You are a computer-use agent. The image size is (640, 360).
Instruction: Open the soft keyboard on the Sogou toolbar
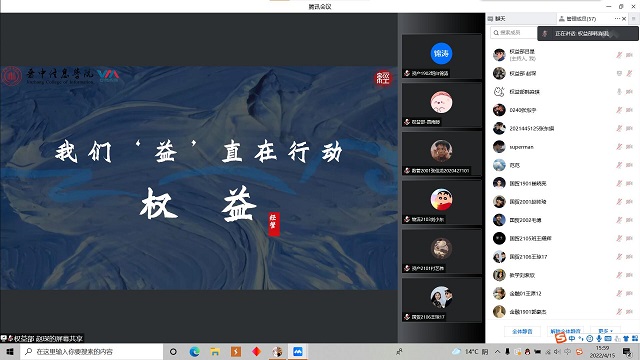[608, 338]
